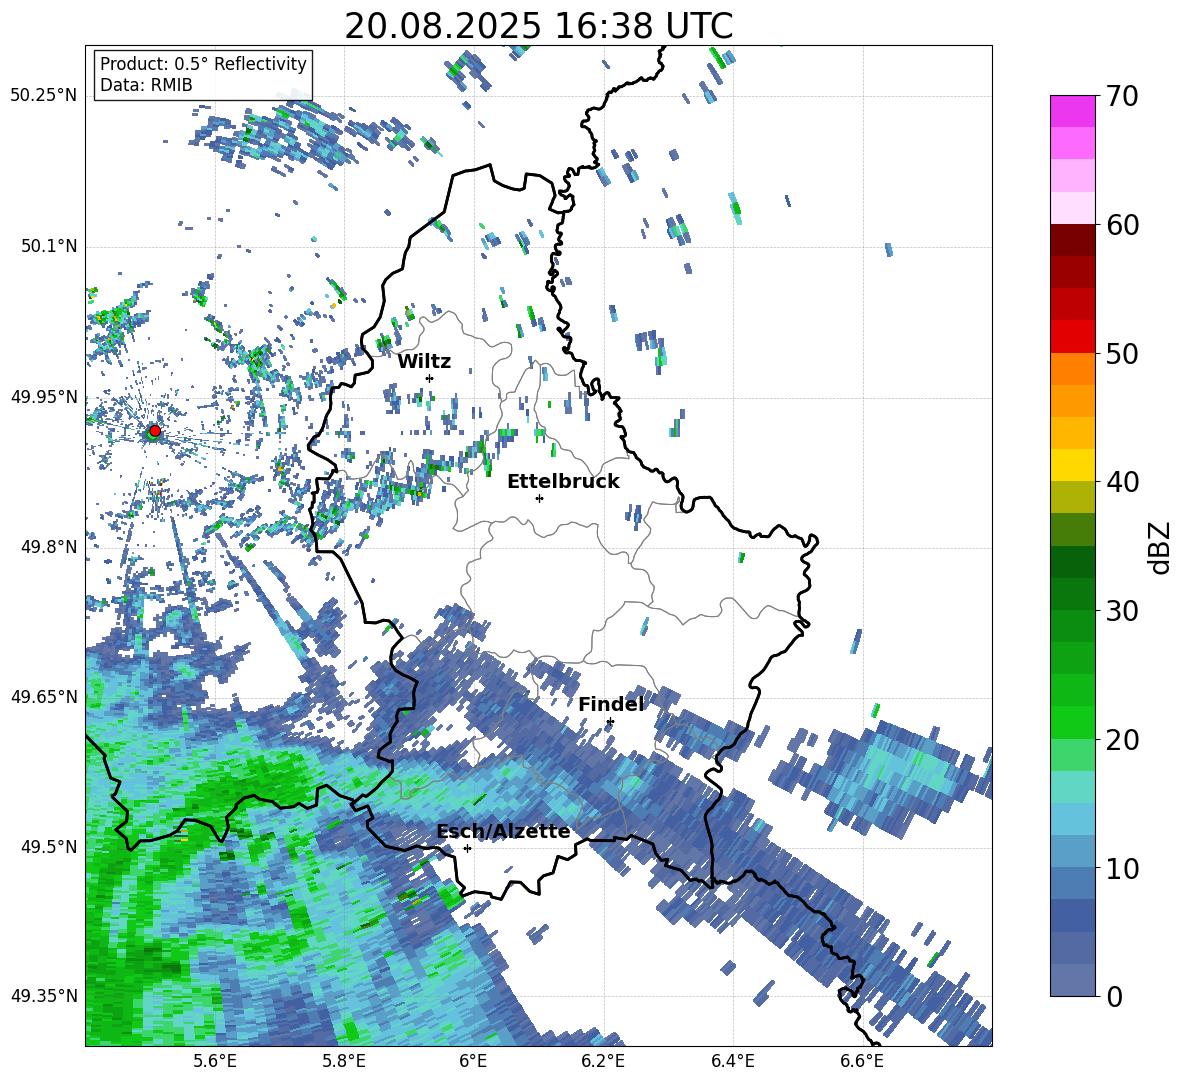Click the Findel location label
Viewport: 1184px width, 1081px height.
click(x=611, y=704)
